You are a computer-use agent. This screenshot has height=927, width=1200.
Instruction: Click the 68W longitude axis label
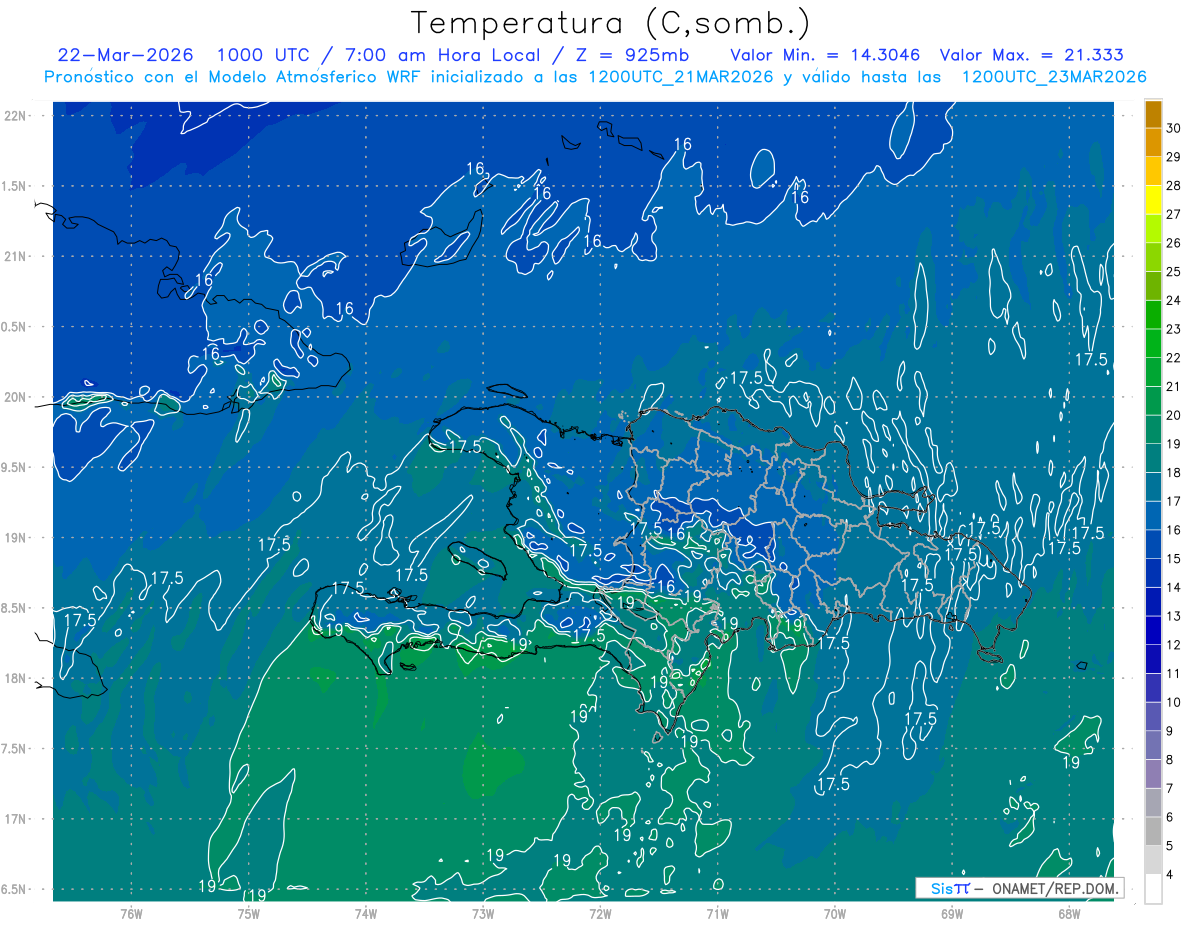[1069, 913]
